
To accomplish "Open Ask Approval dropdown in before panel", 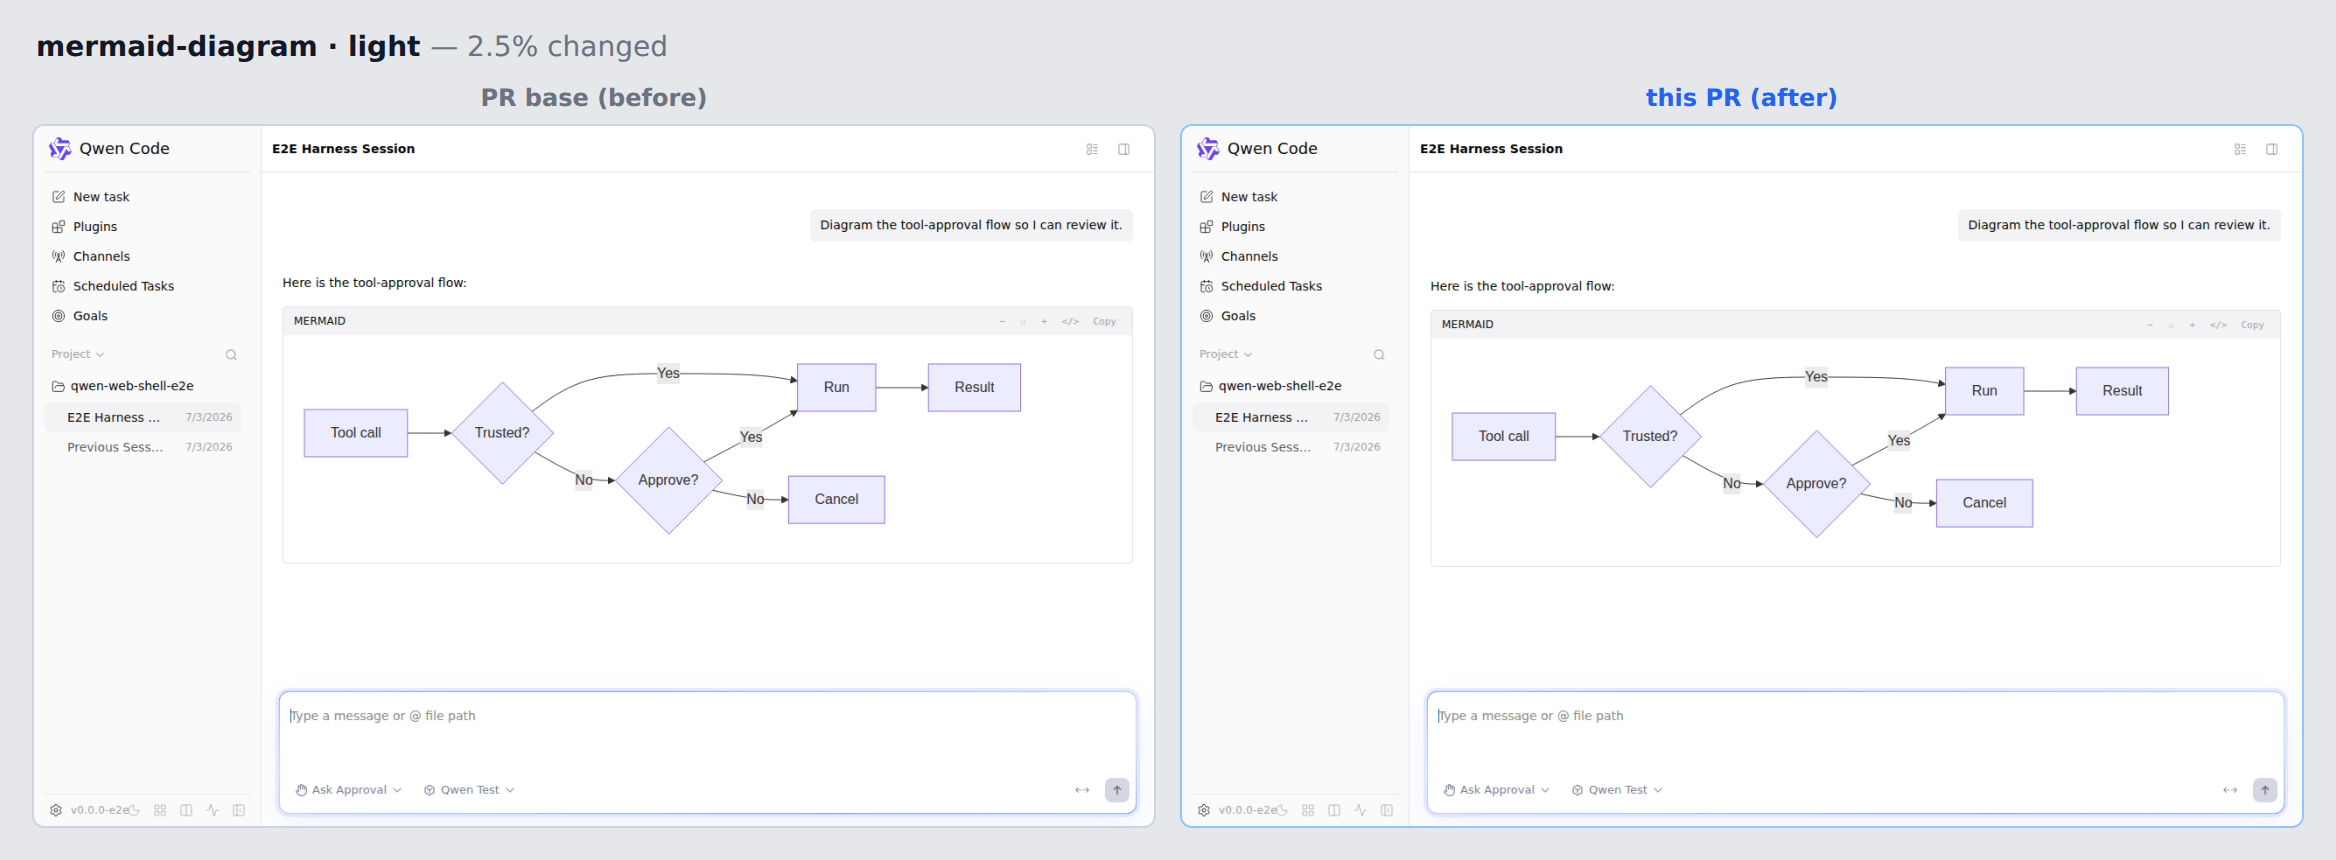I will click(x=349, y=790).
